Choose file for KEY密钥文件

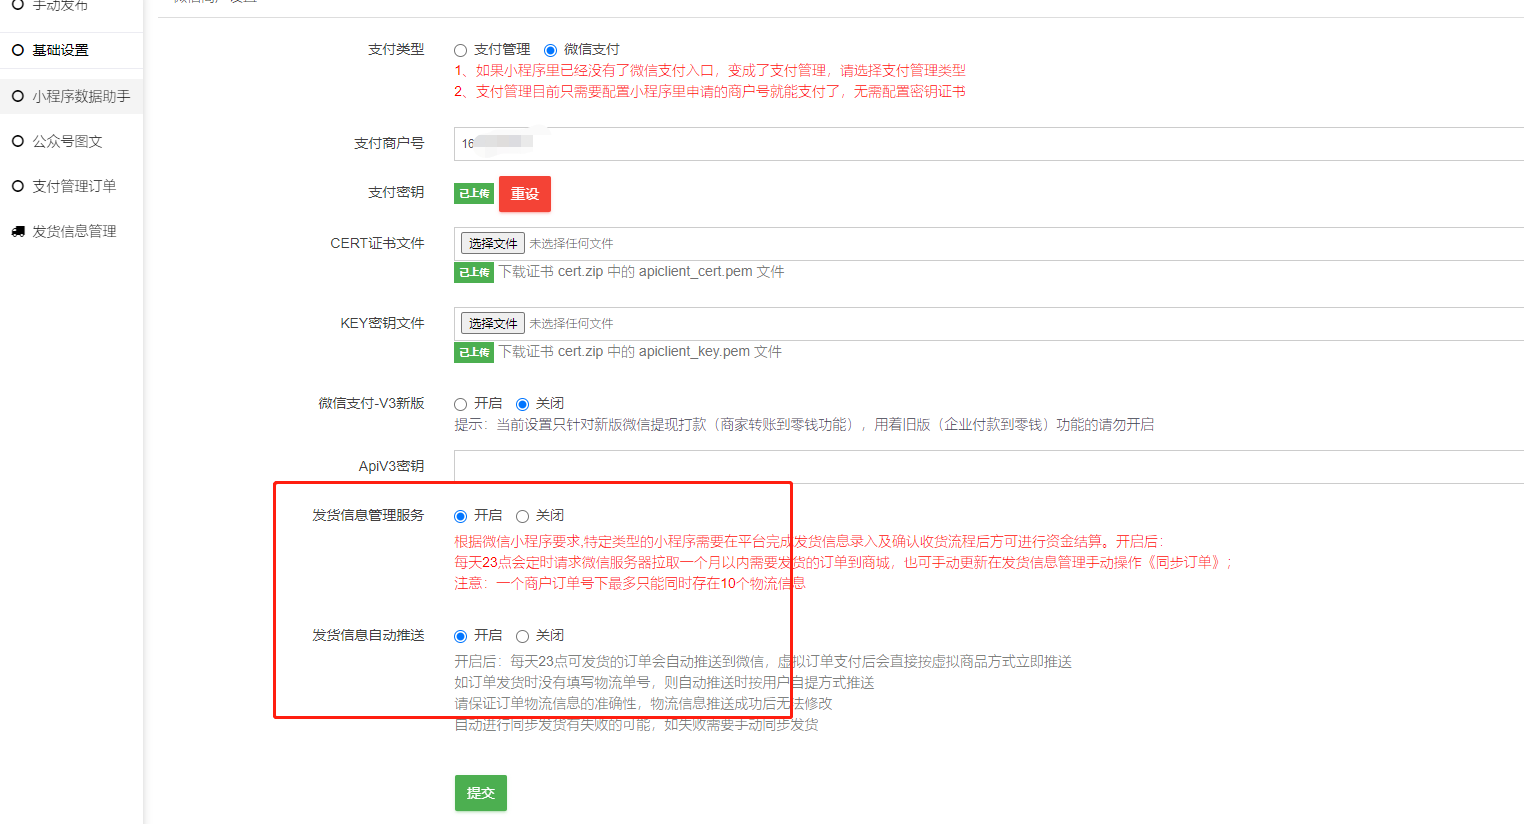coord(492,323)
